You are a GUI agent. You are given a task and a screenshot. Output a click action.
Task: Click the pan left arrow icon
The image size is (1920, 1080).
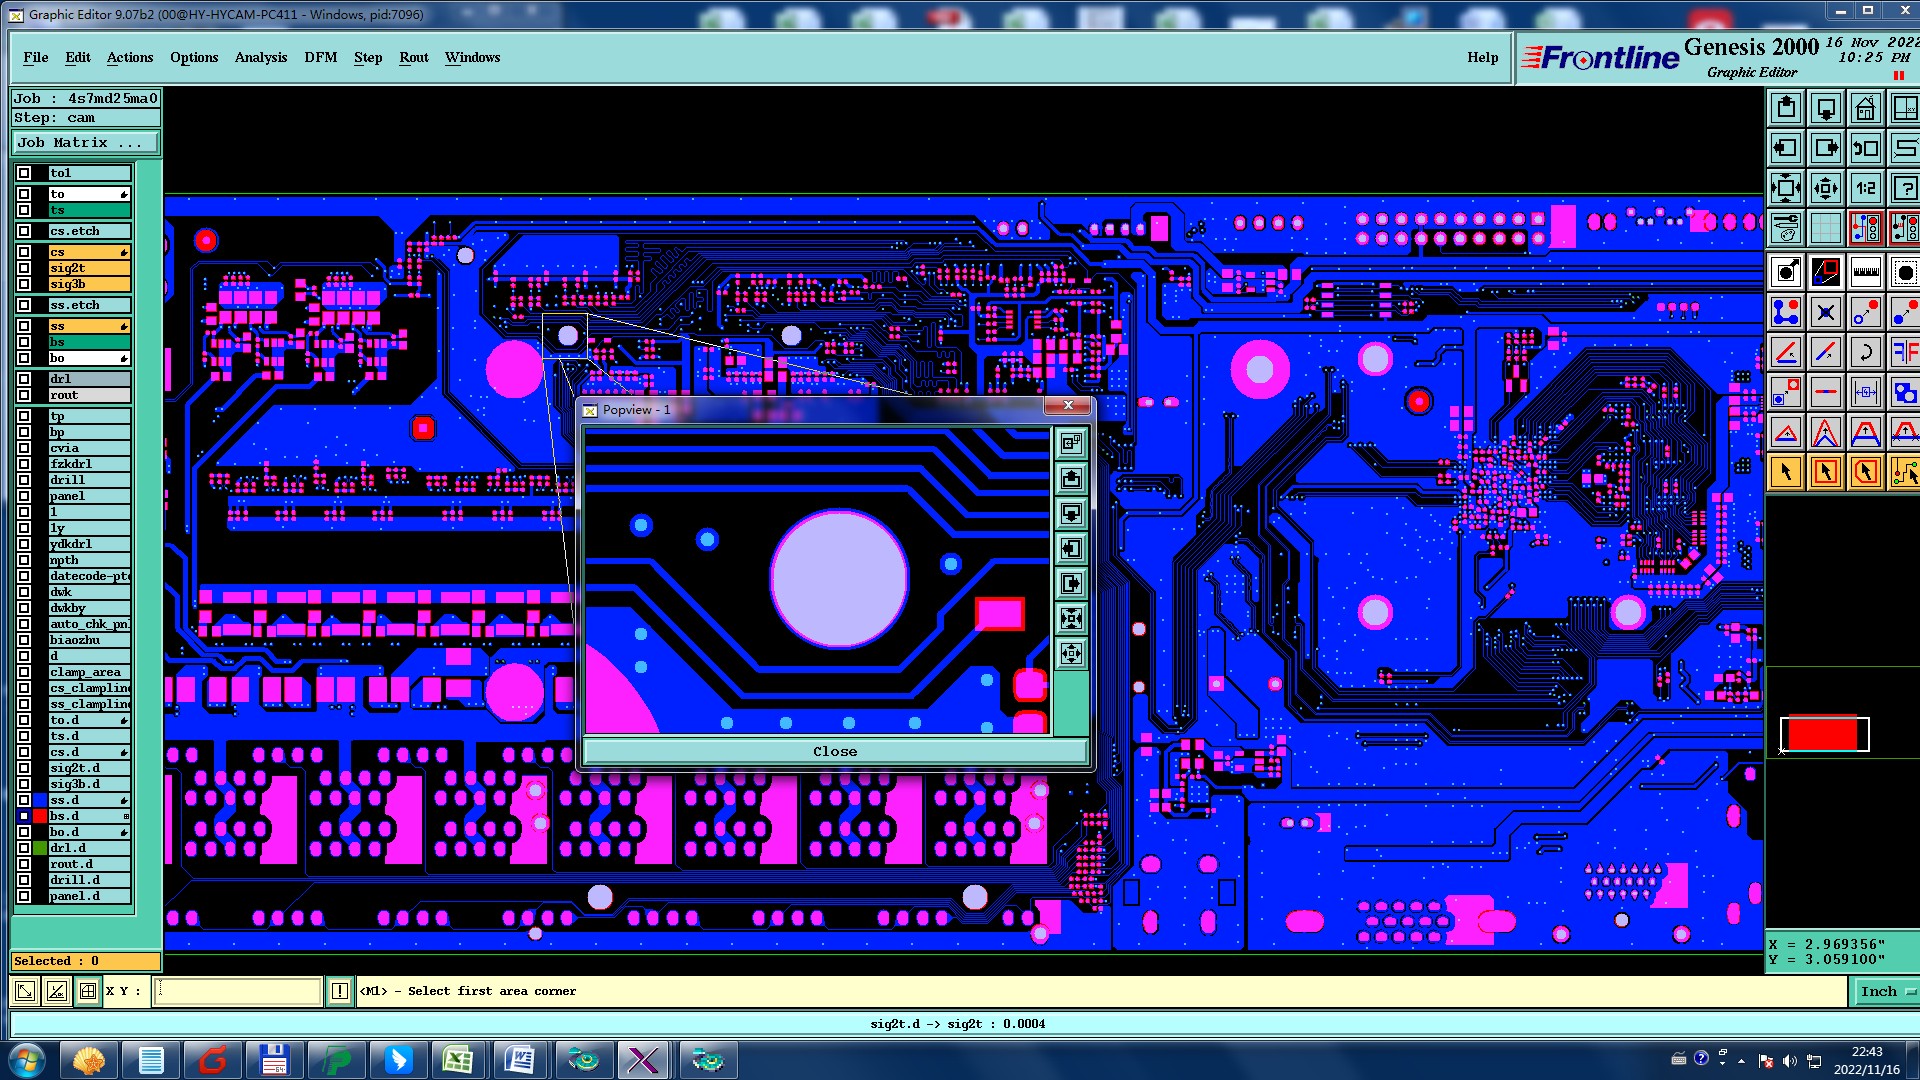(1785, 148)
